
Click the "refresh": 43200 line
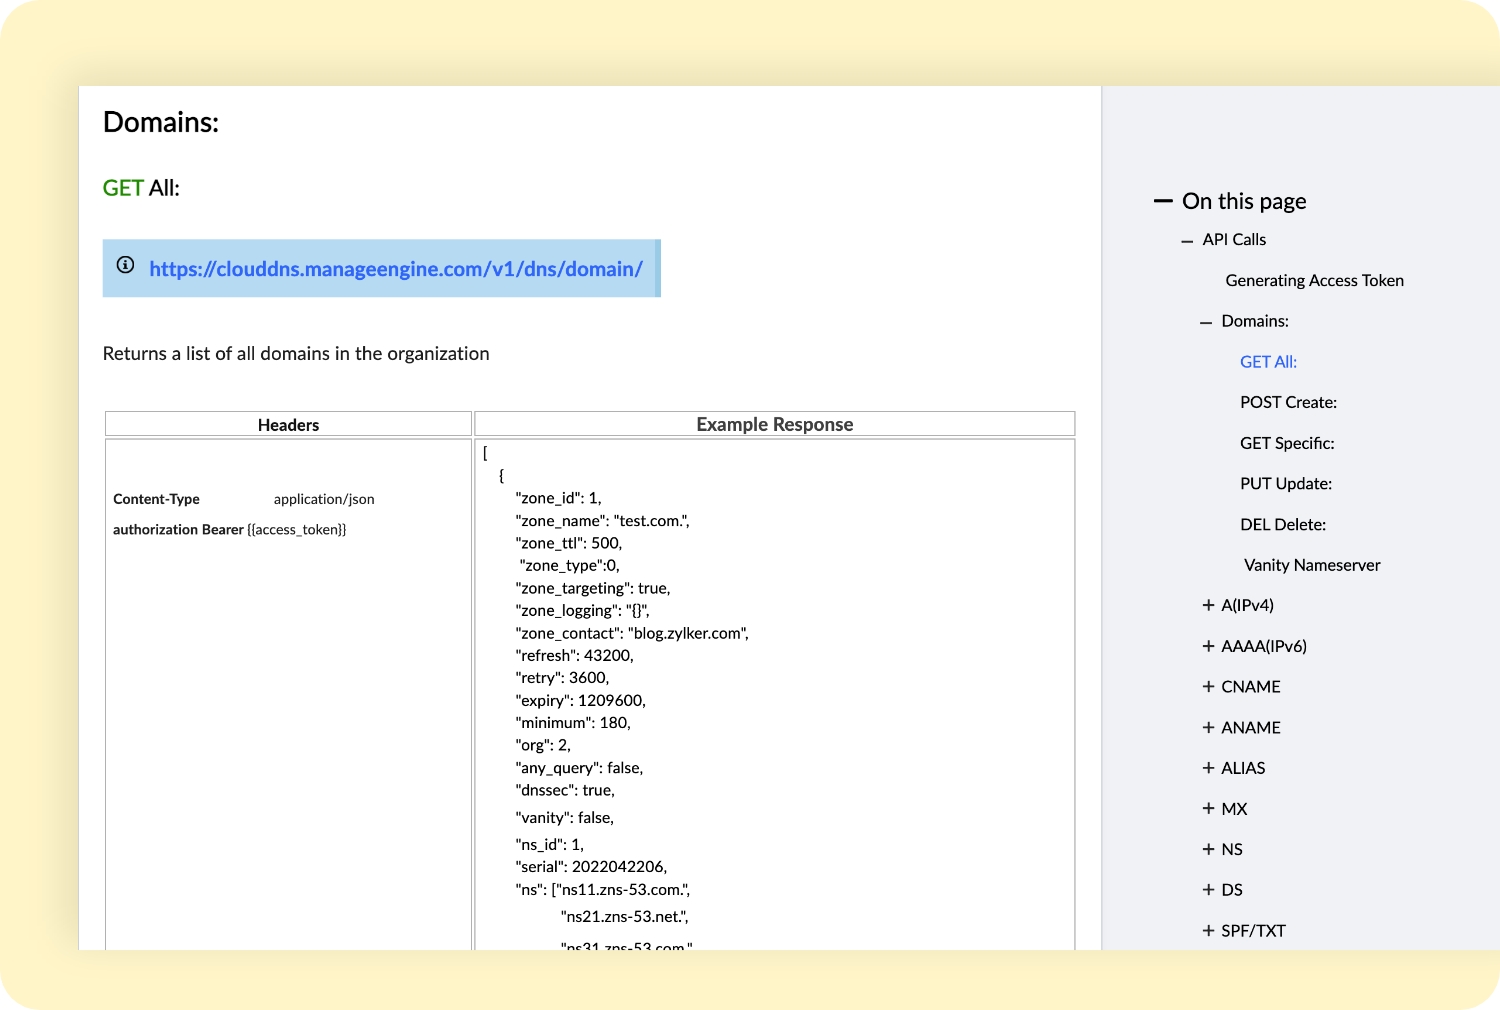pos(574,655)
